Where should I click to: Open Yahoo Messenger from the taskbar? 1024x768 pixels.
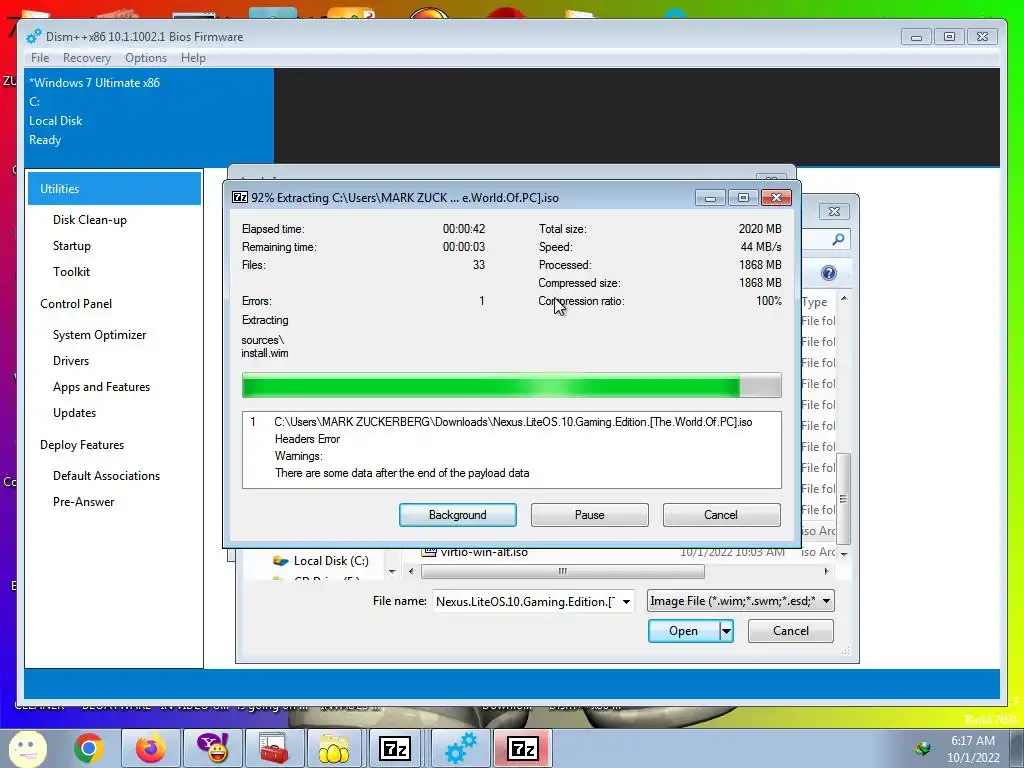213,748
